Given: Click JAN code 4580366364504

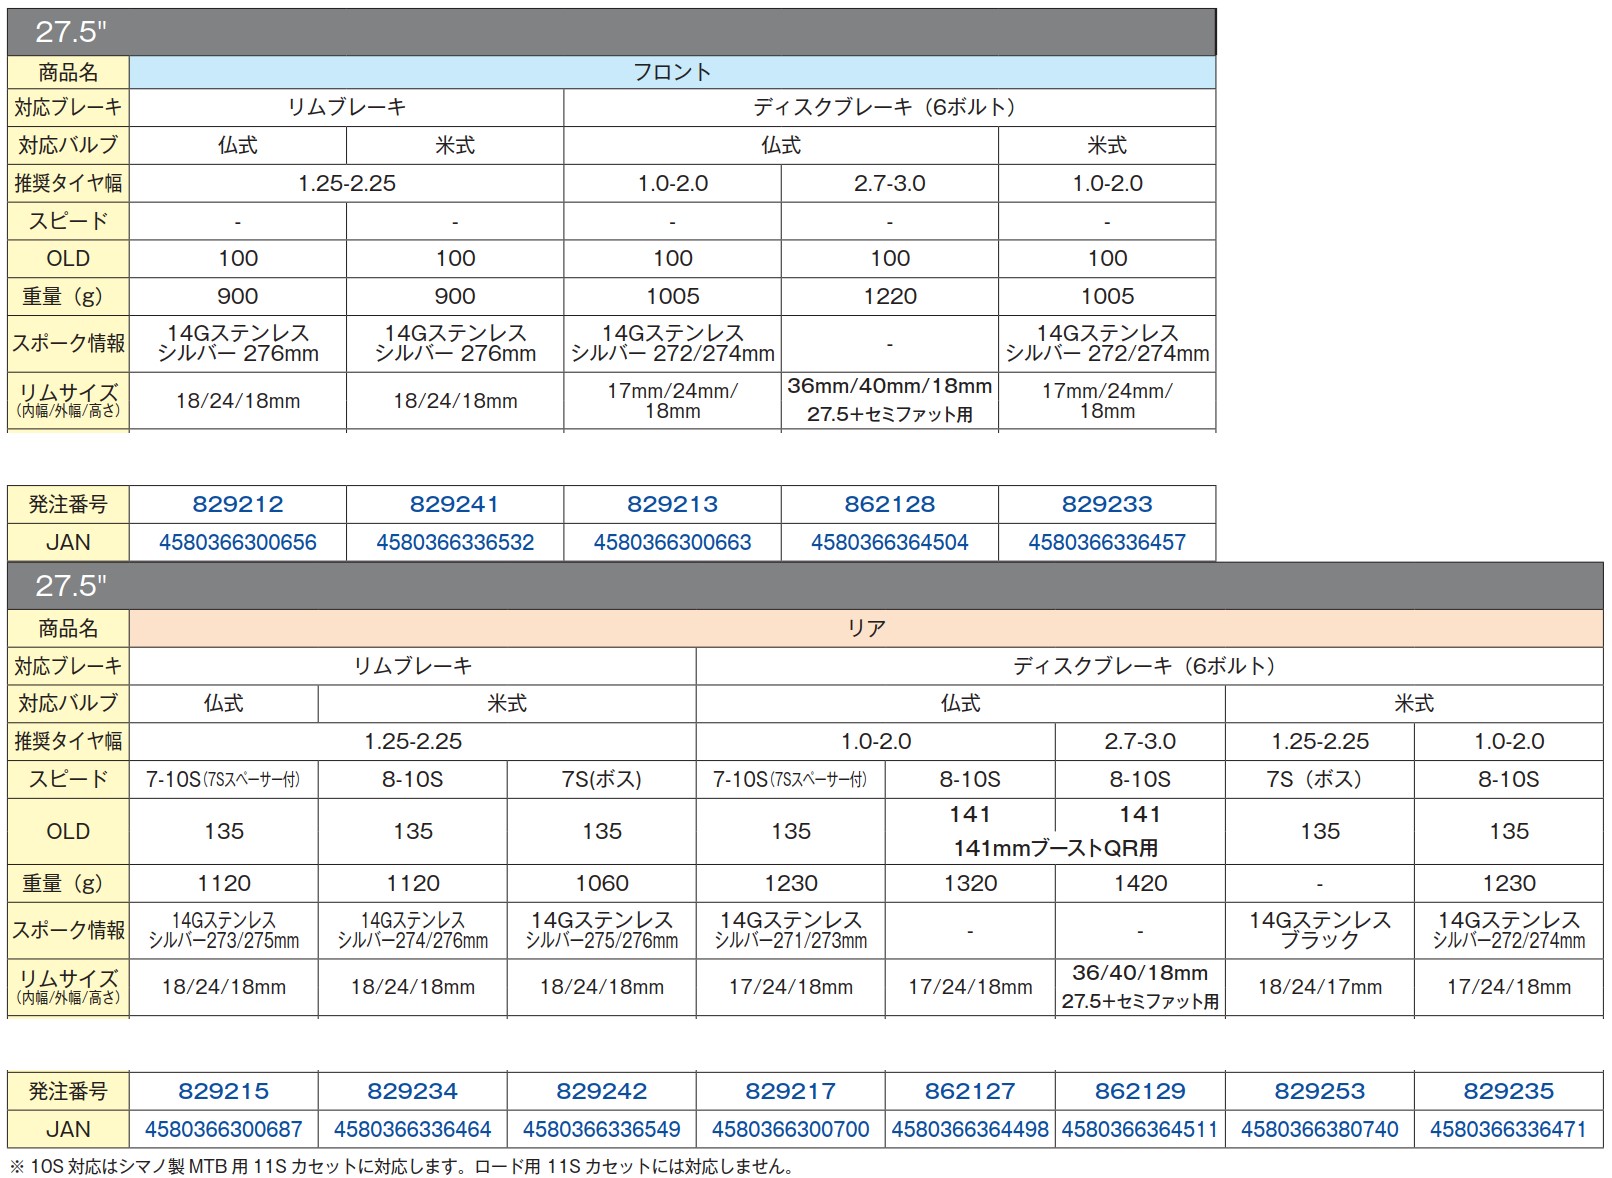Looking at the screenshot, I should pos(890,543).
